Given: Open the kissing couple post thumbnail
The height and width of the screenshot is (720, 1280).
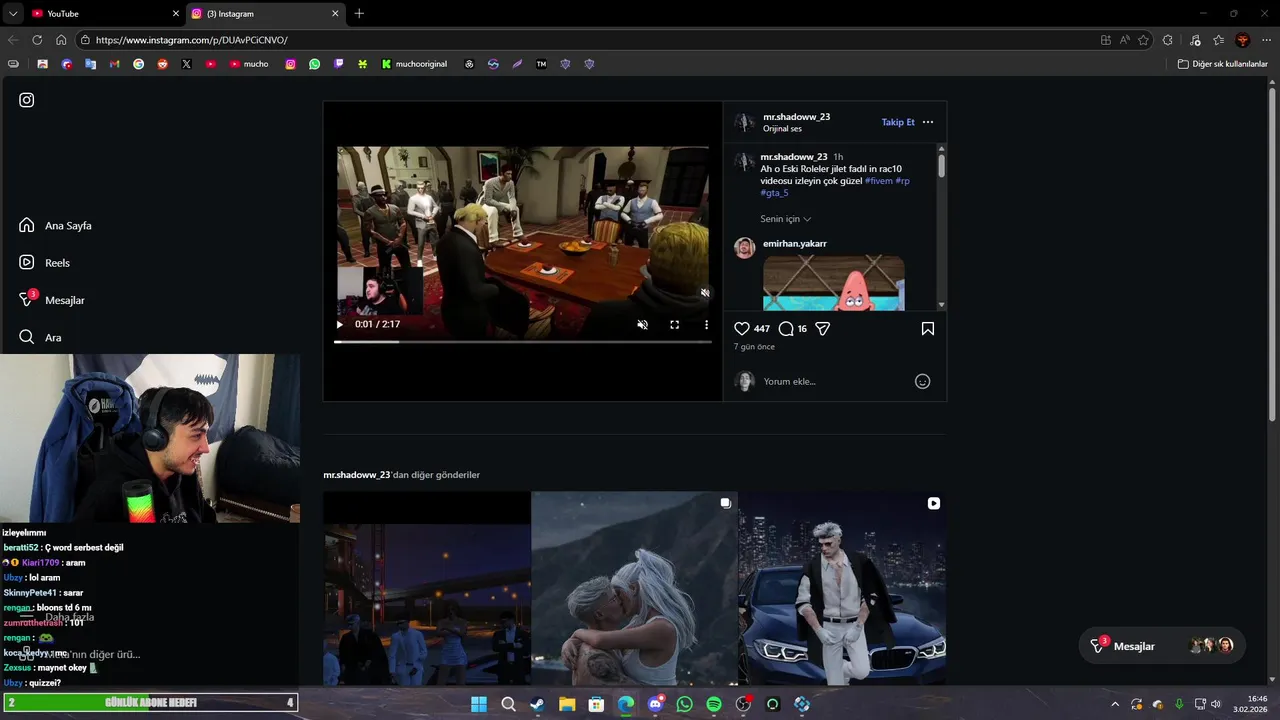Looking at the screenshot, I should [x=634, y=588].
